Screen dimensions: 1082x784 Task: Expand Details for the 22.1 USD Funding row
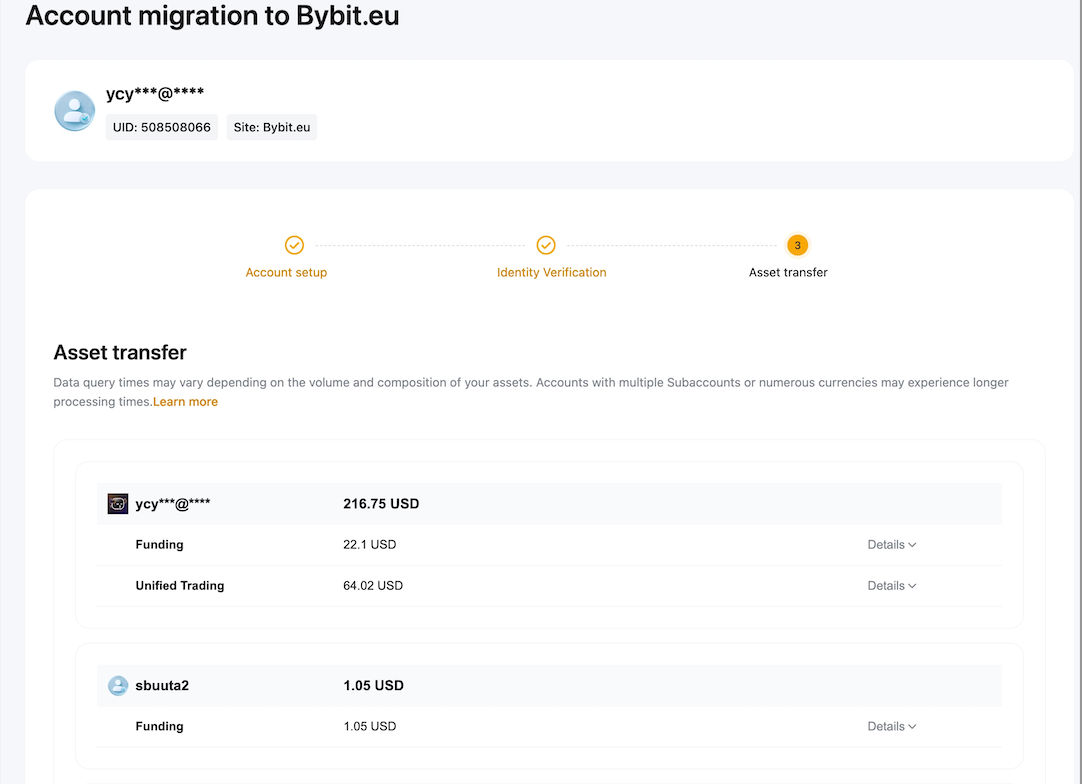[891, 545]
